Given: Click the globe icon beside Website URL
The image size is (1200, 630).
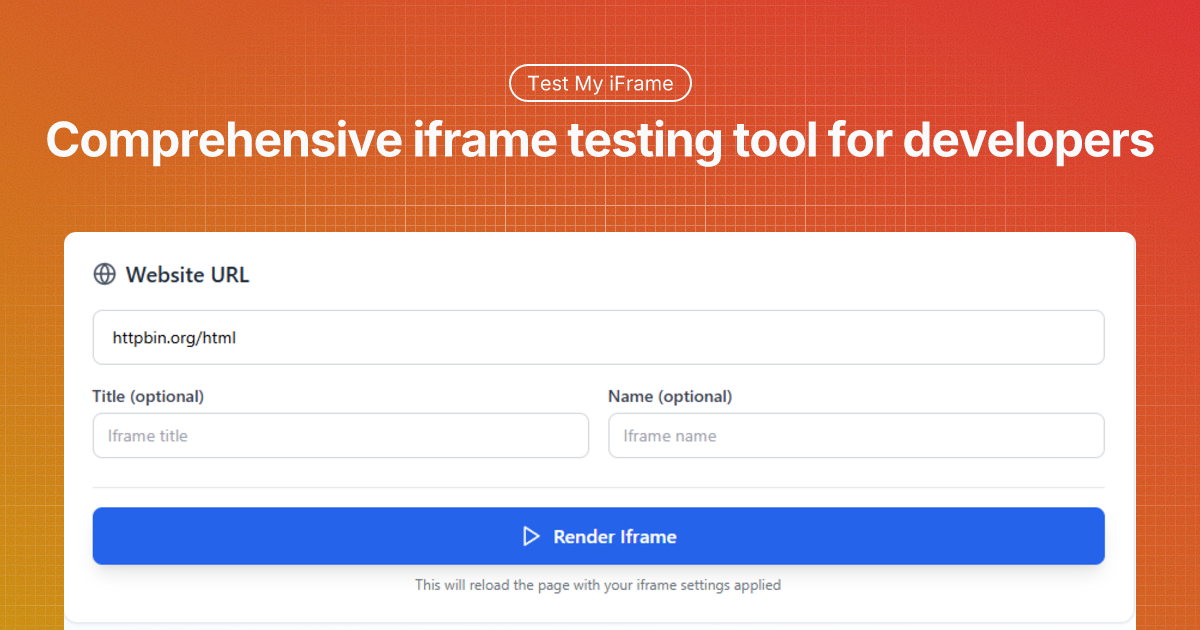Looking at the screenshot, I should pos(104,274).
